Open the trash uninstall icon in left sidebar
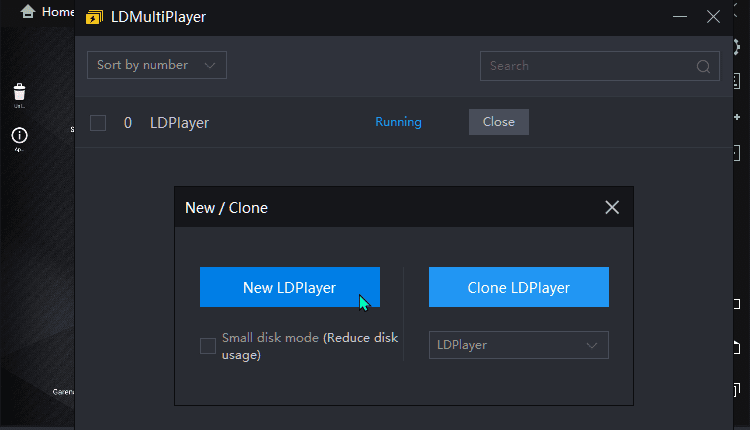This screenshot has height=430, width=750. 20,92
